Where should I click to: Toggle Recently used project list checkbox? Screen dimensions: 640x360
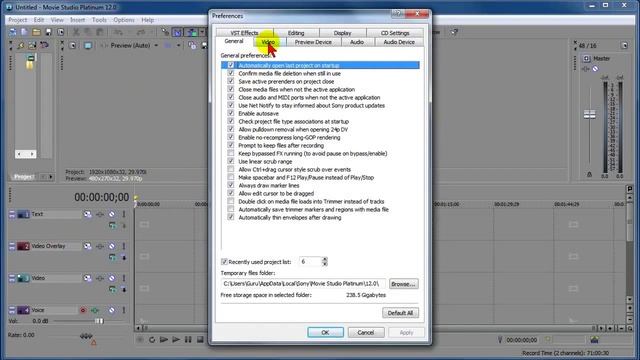[x=224, y=262]
